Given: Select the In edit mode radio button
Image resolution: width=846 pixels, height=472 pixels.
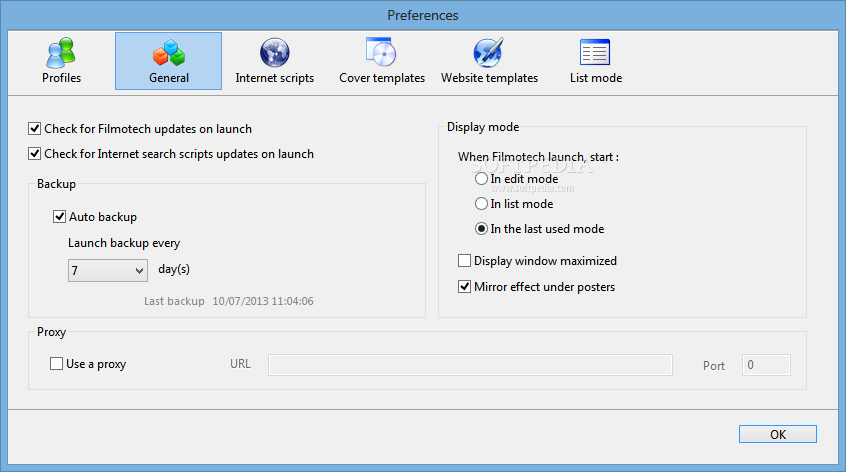Looking at the screenshot, I should click(x=481, y=179).
